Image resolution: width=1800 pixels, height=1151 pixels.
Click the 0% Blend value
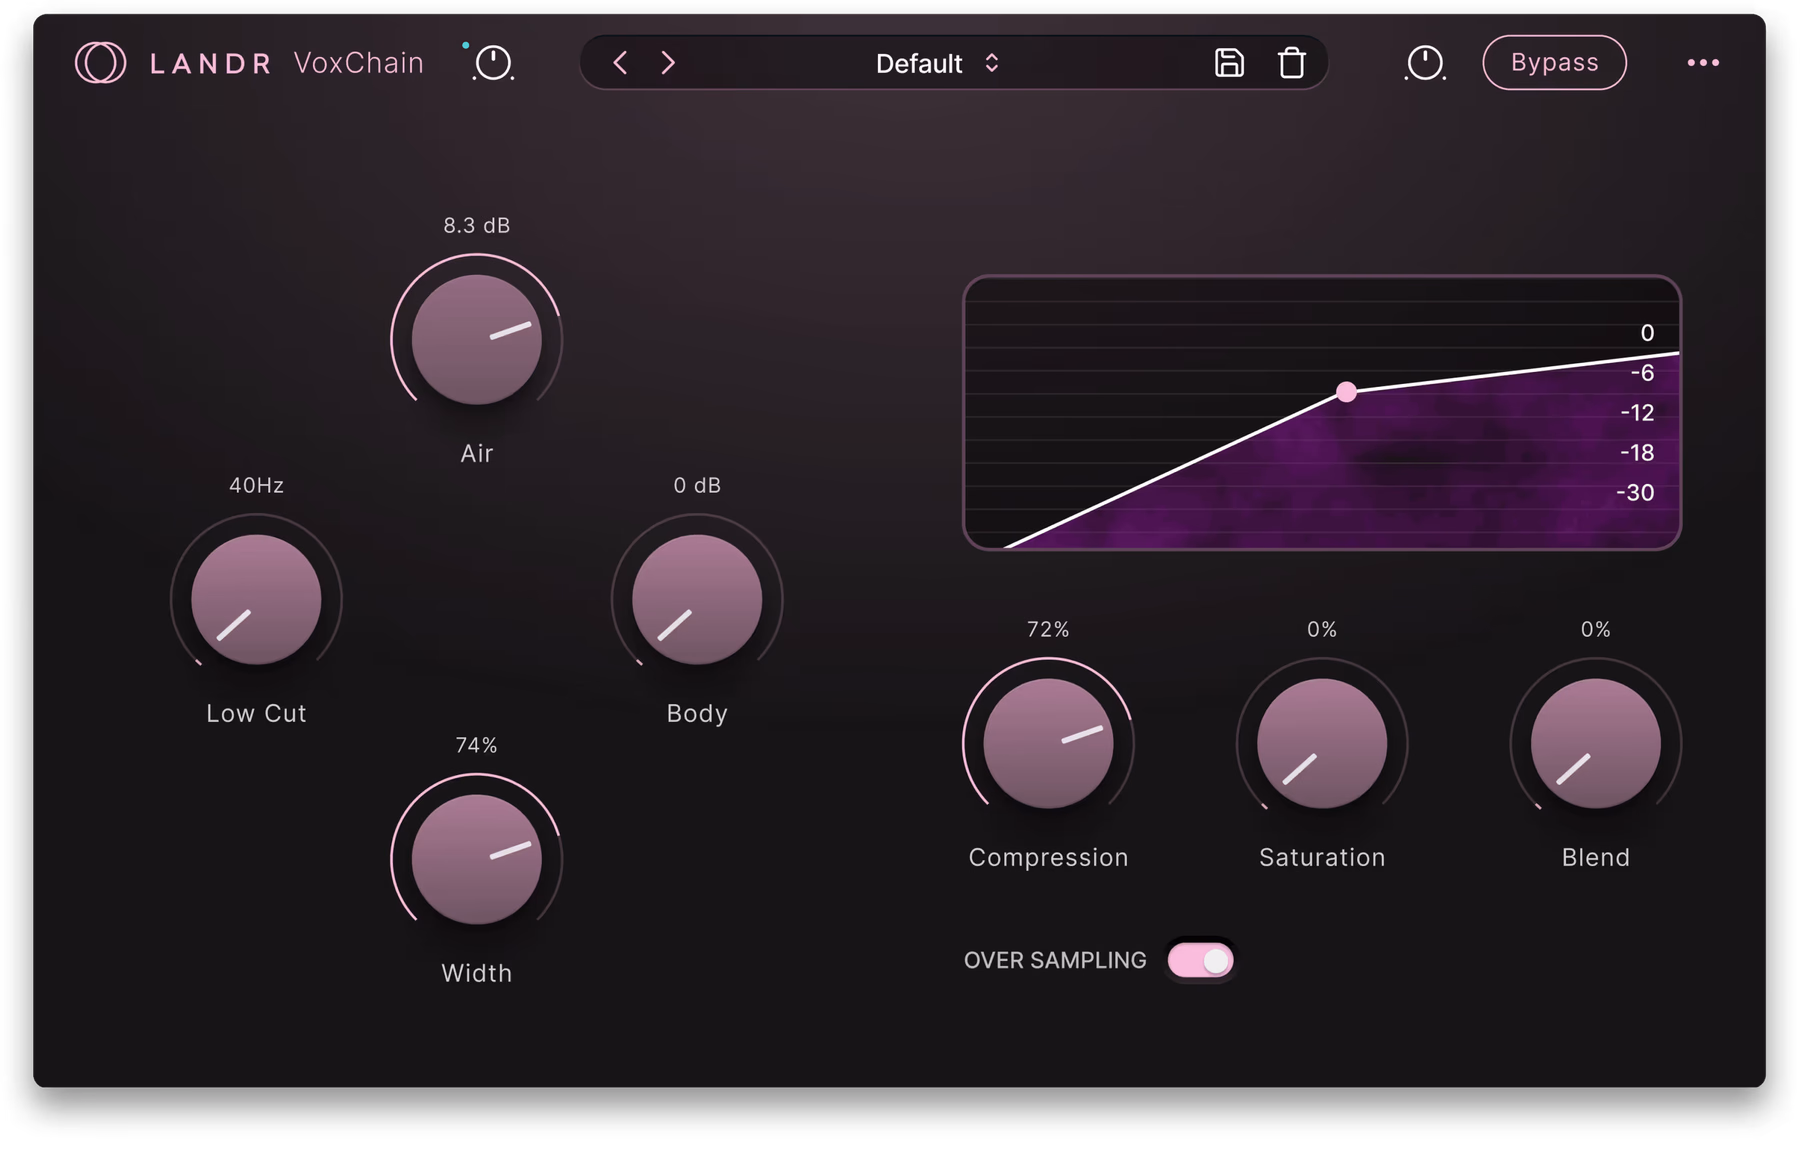(x=1596, y=630)
